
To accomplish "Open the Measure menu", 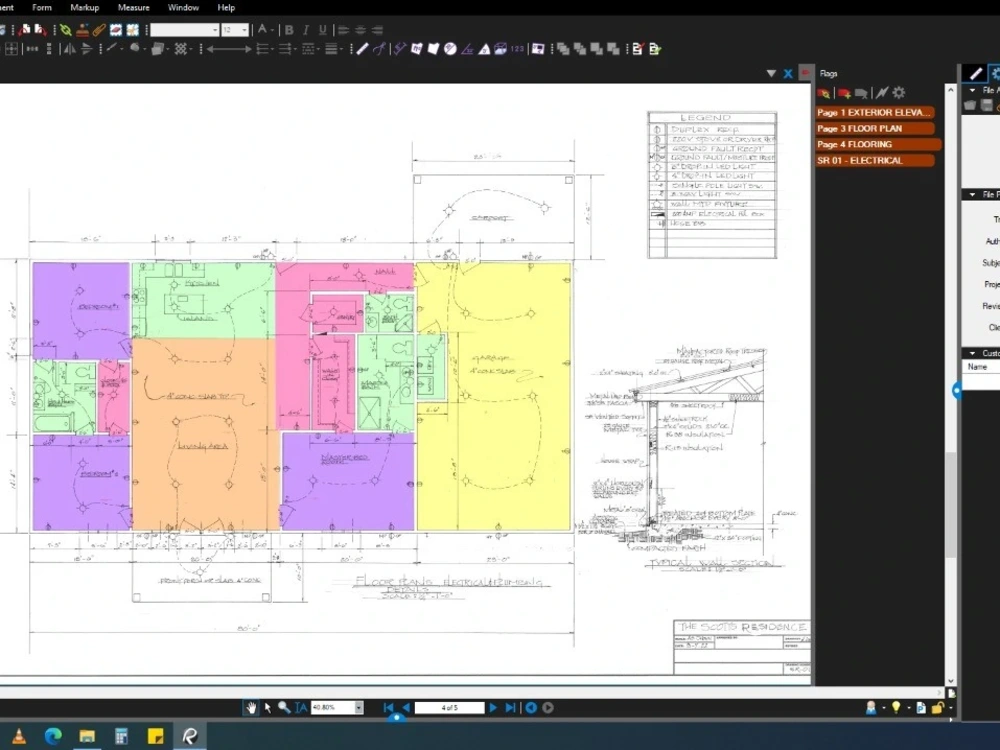I will (x=133, y=7).
